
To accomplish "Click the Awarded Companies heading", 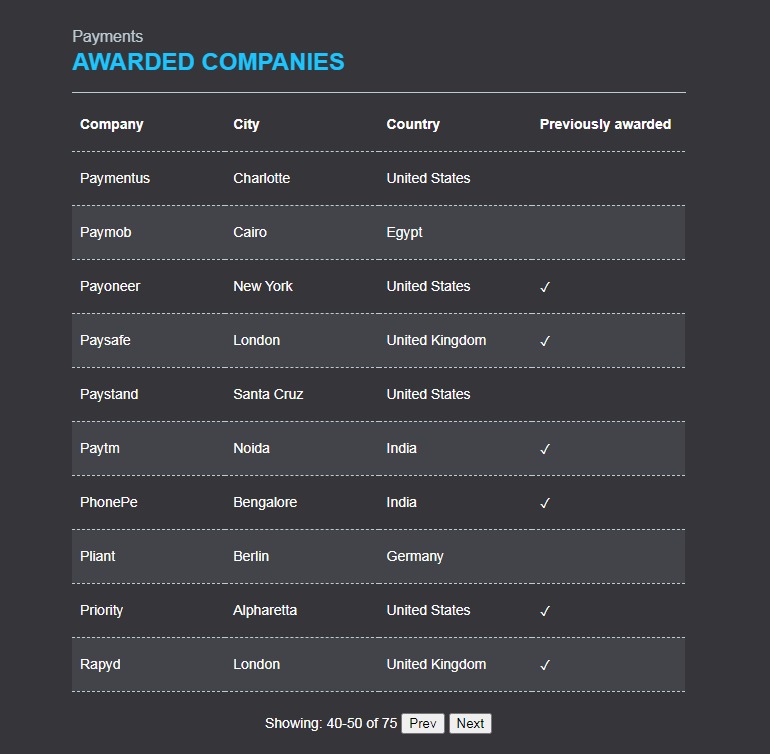I will [208, 62].
